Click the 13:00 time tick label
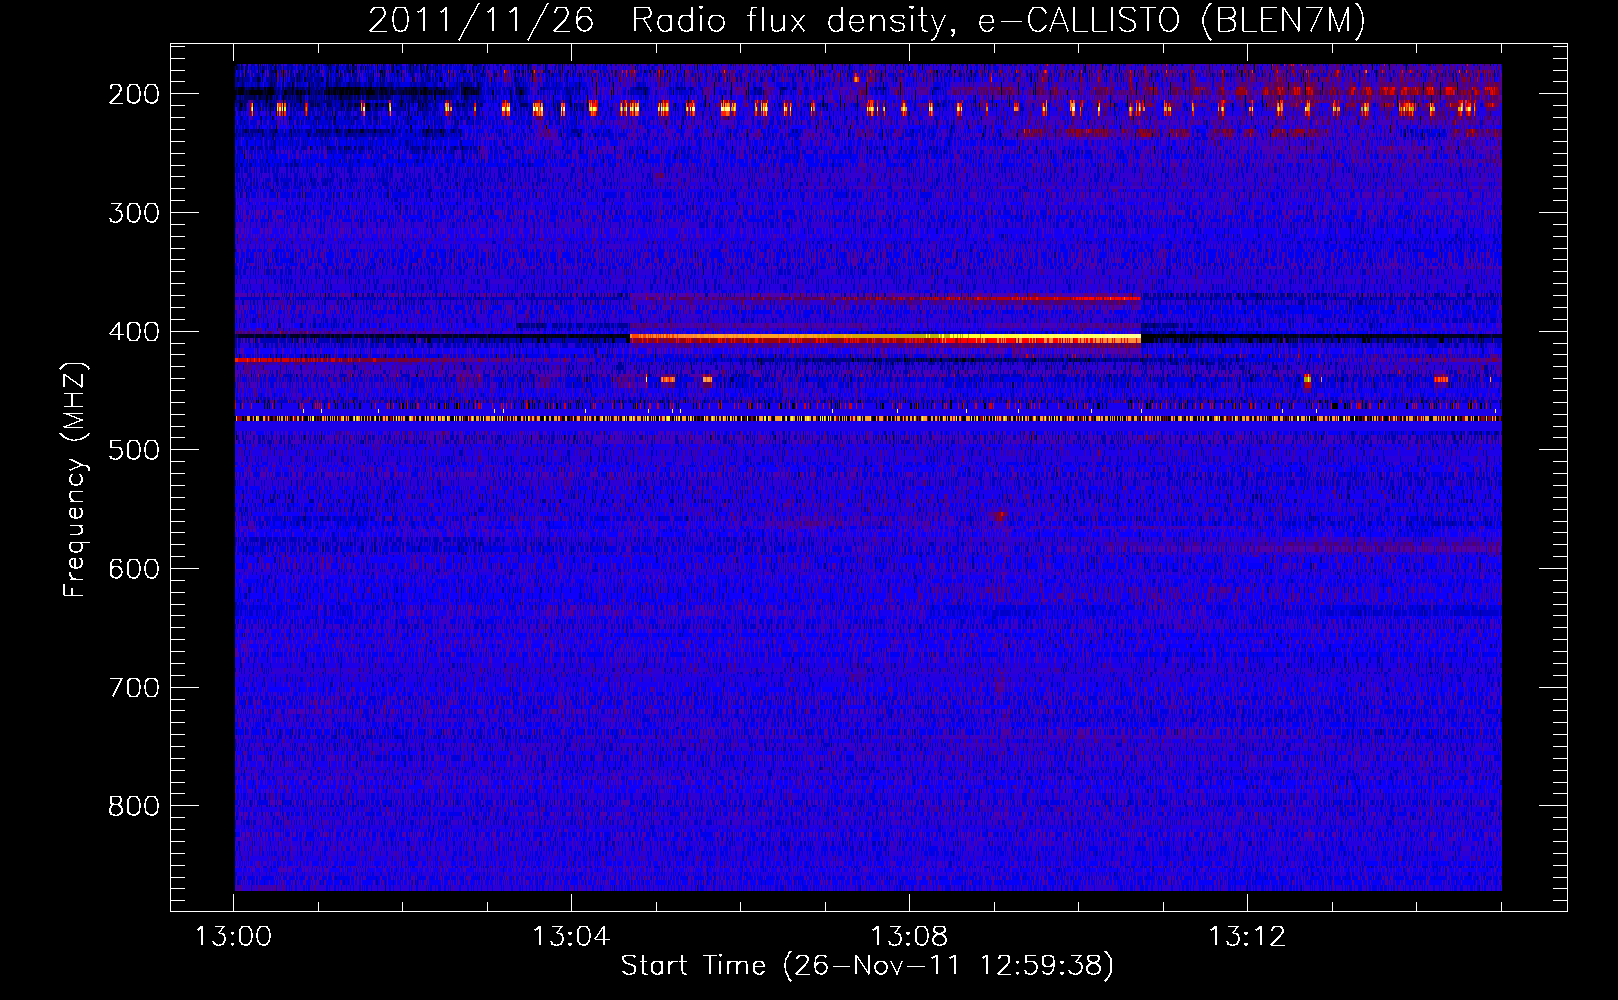Viewport: 1618px width, 1000px height. point(233,937)
